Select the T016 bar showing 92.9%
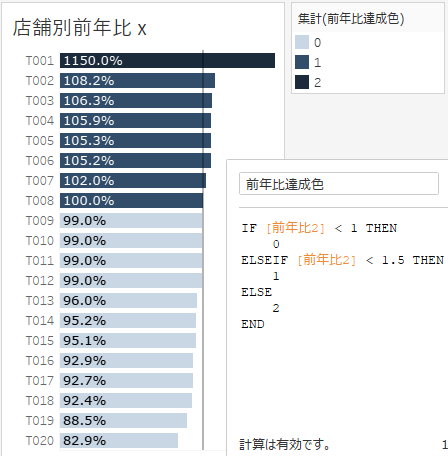This screenshot has height=456, width=448. (x=126, y=361)
